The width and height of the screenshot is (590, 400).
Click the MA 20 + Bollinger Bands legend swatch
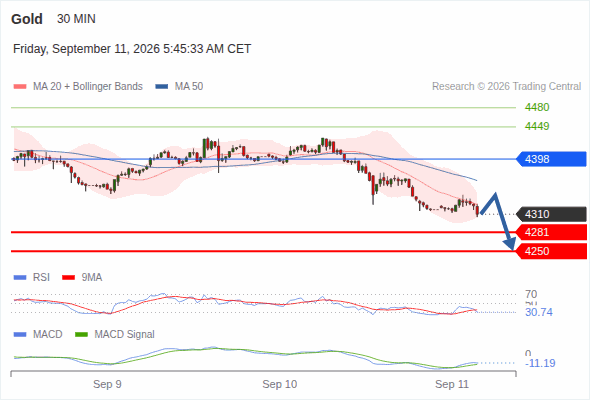(20, 87)
